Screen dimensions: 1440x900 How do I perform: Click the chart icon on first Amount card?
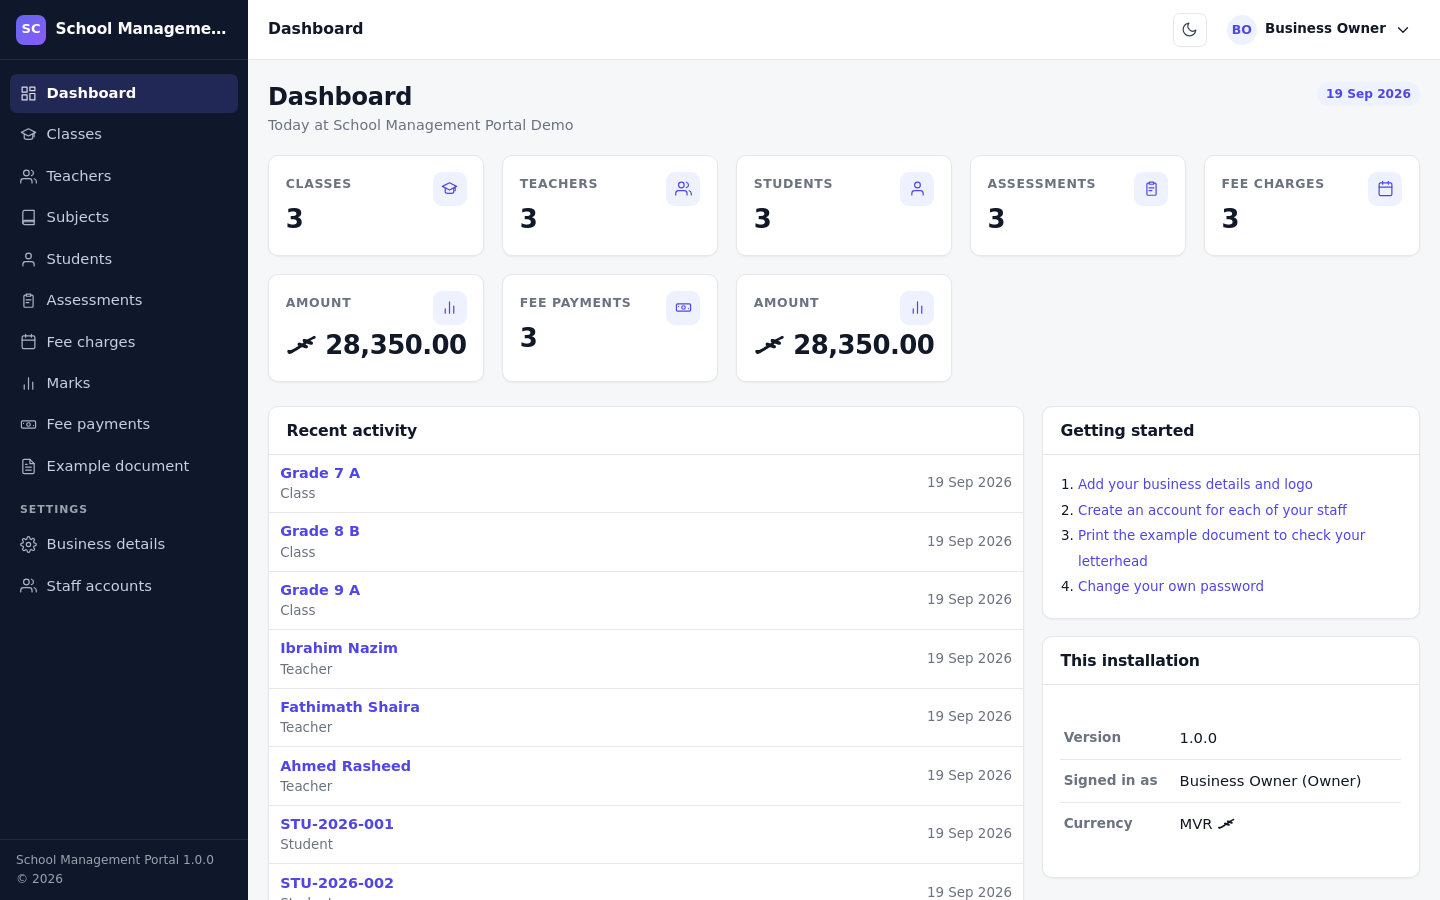click(x=450, y=308)
